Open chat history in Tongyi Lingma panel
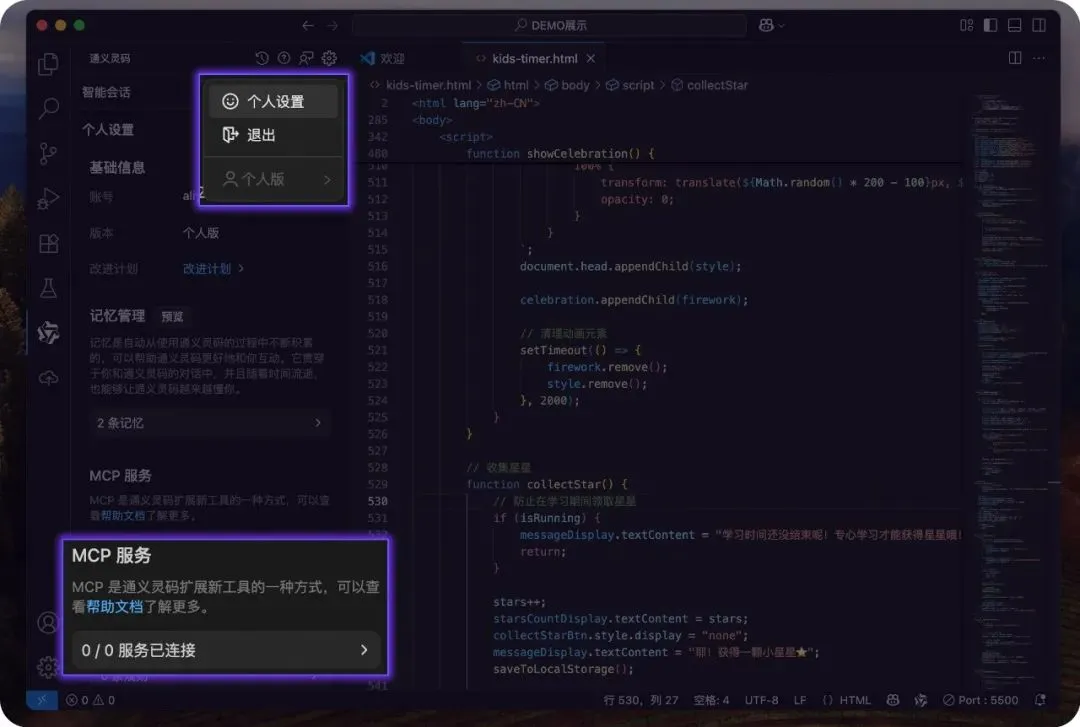 click(x=262, y=59)
